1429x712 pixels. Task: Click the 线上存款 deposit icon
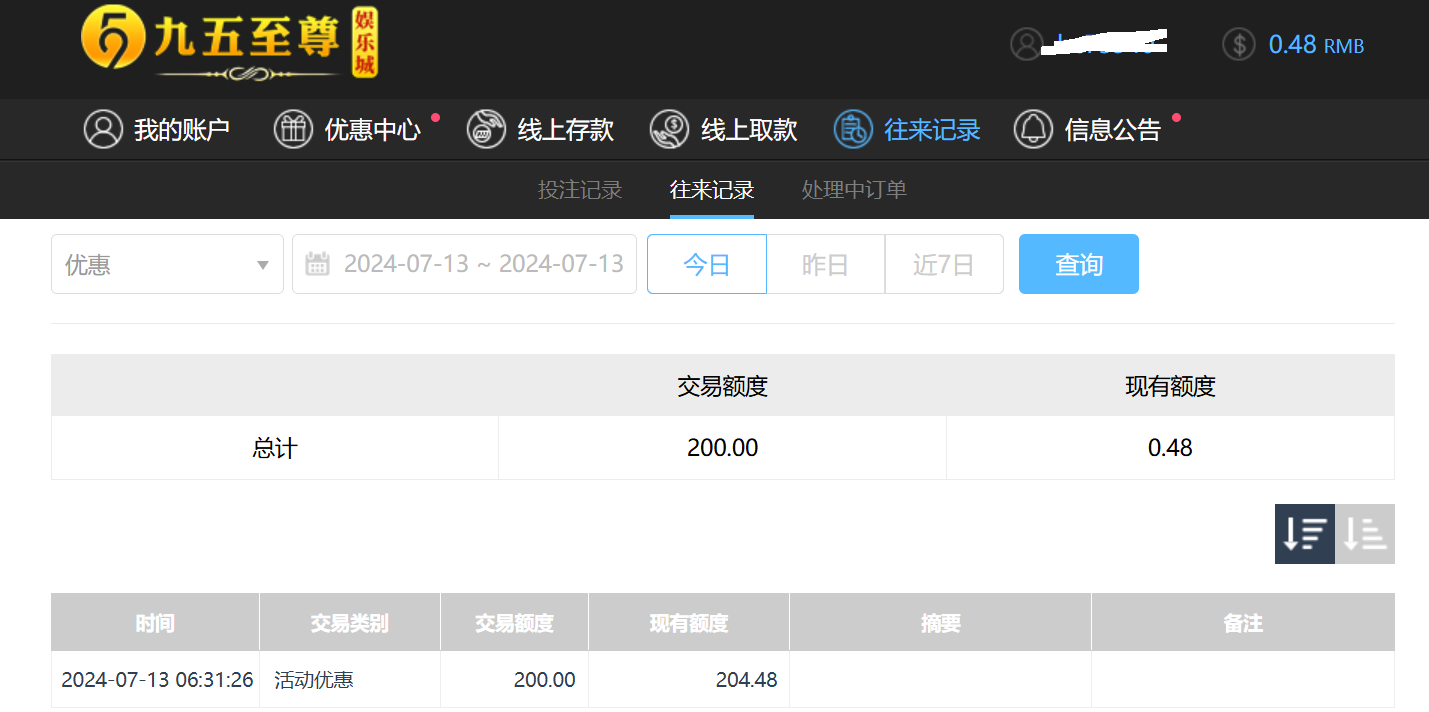click(x=486, y=130)
